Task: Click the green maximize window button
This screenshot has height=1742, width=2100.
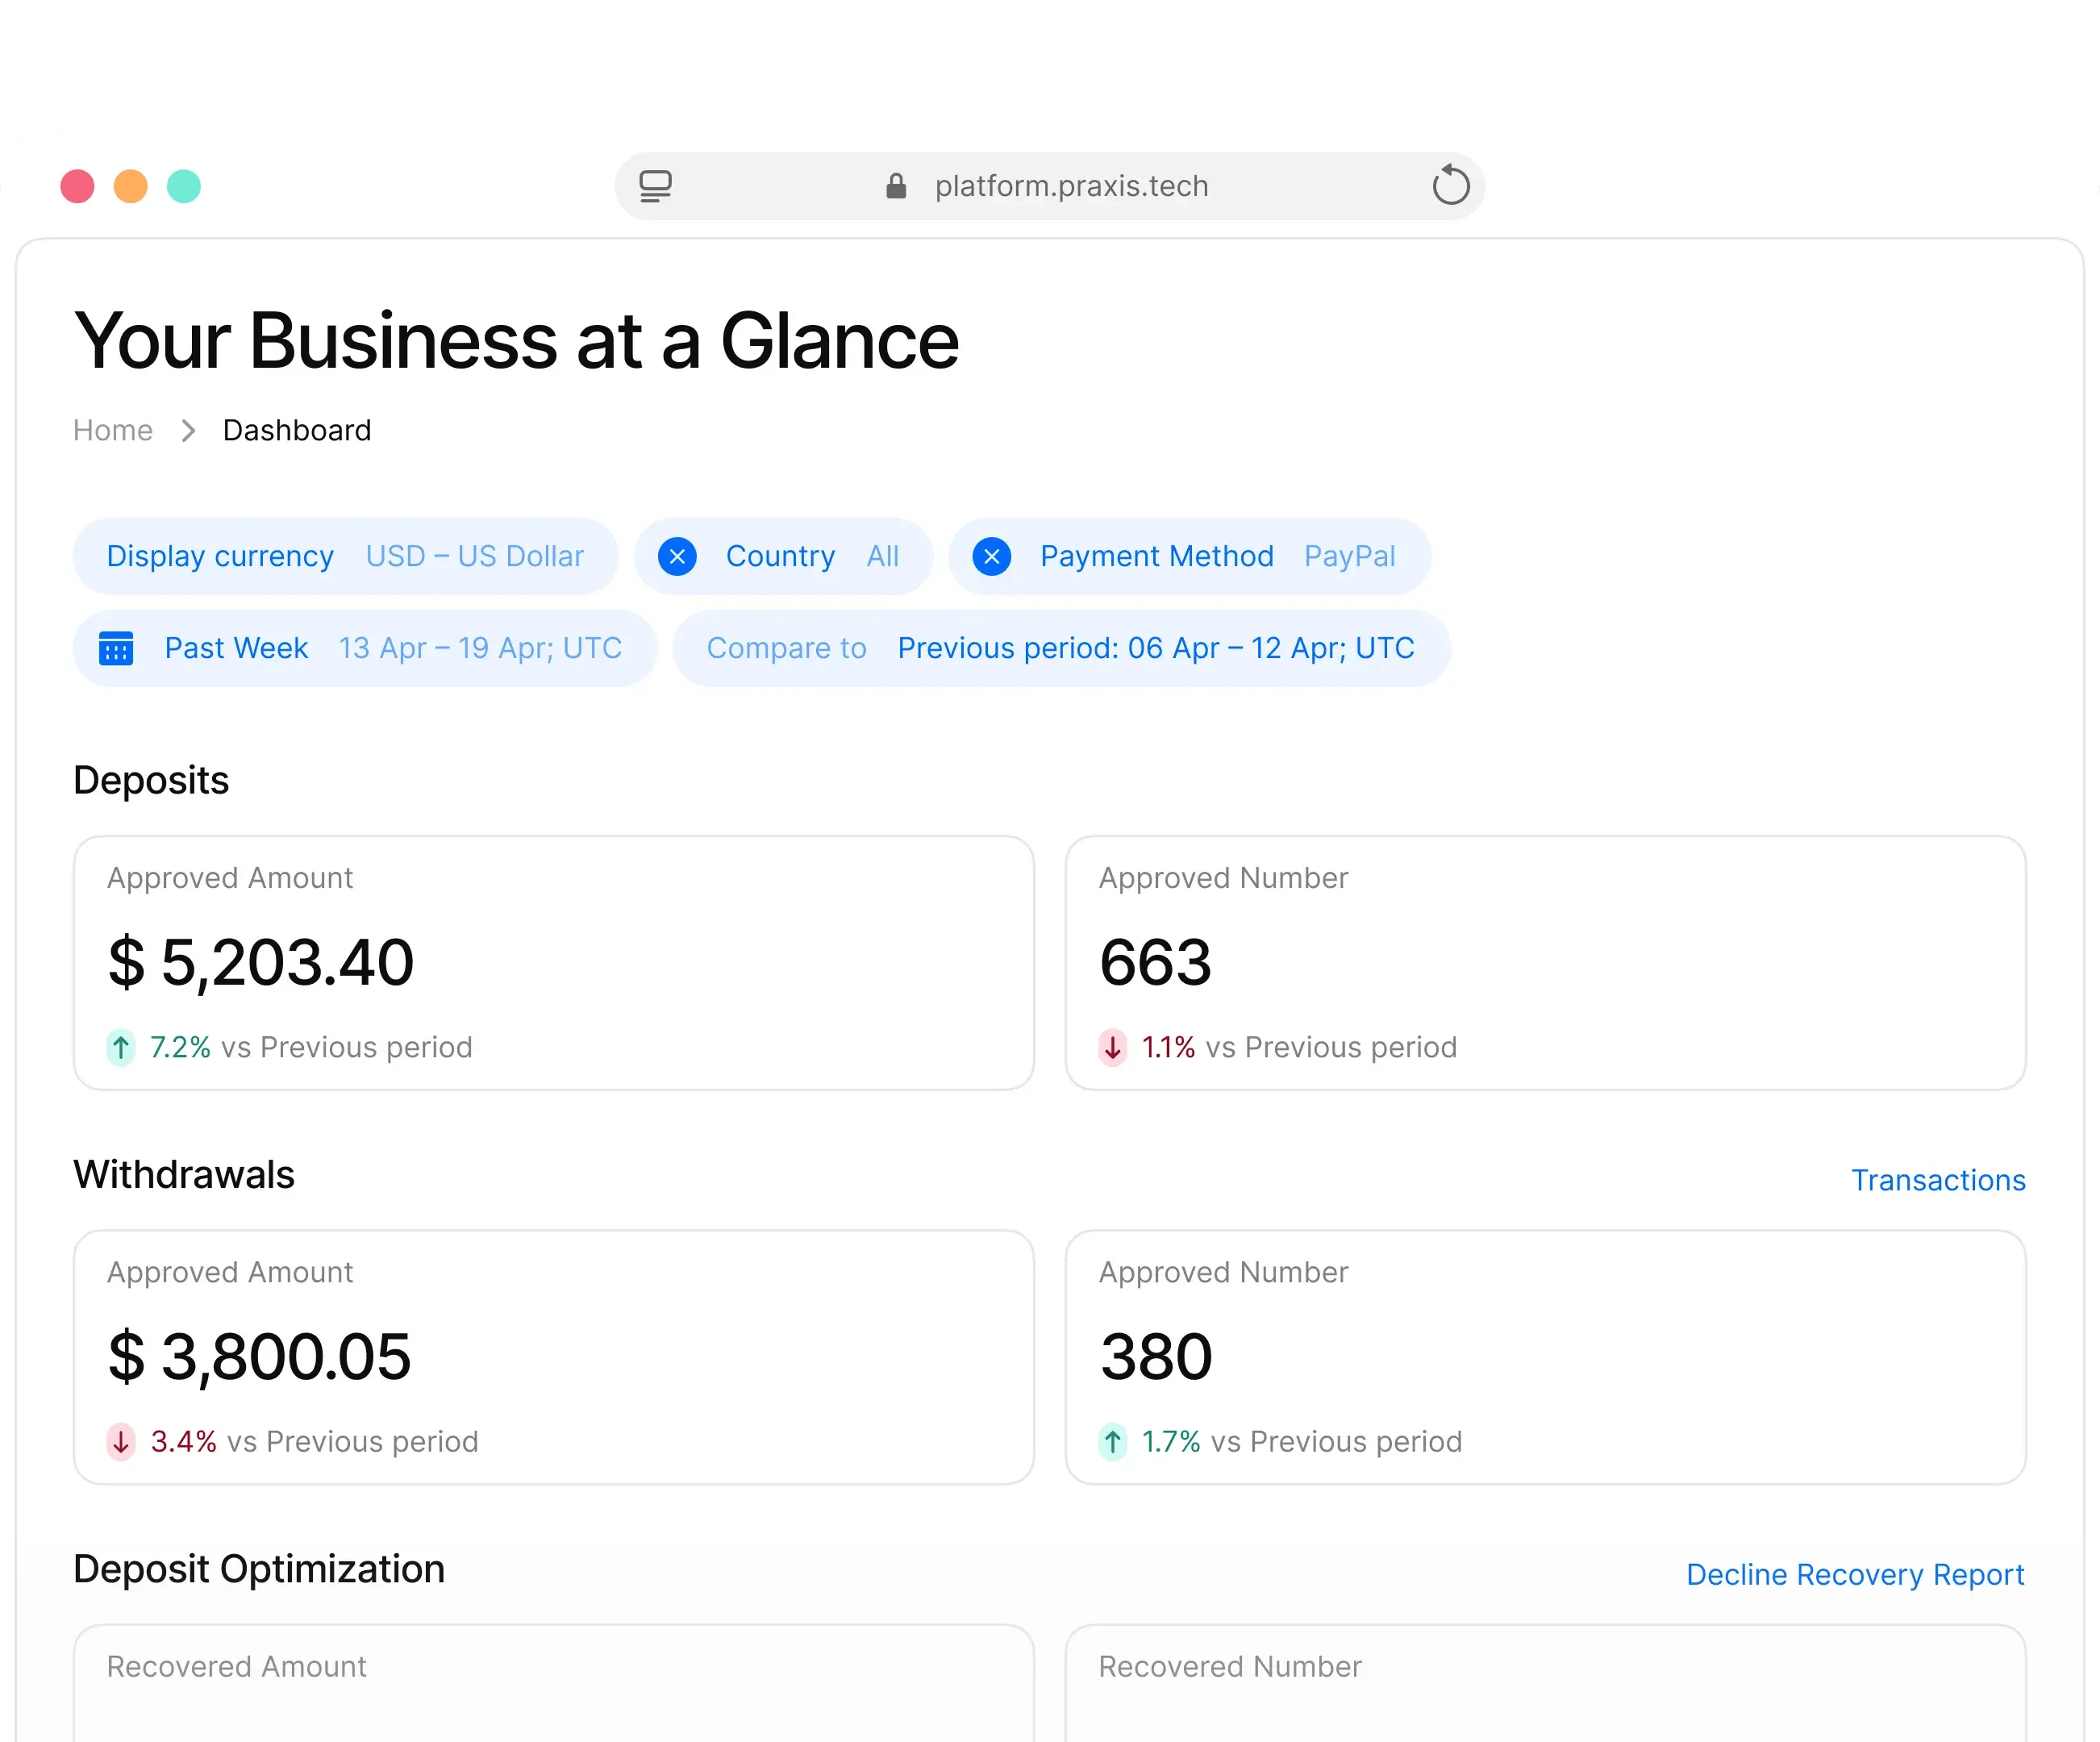Action: 183,186
